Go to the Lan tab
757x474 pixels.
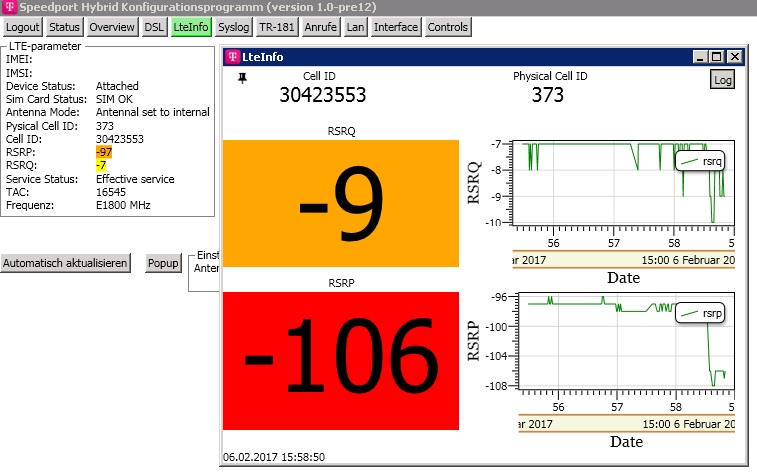355,27
